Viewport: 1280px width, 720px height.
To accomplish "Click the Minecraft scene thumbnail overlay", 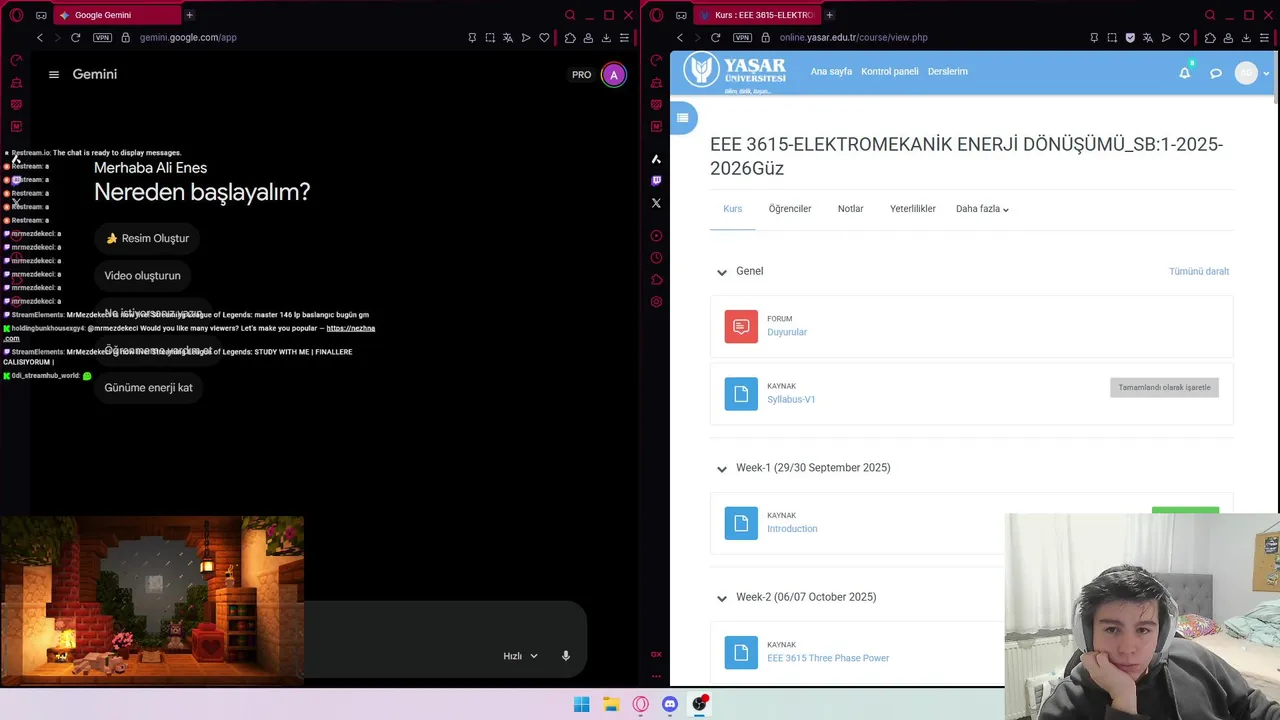I will pyautogui.click(x=152, y=601).
